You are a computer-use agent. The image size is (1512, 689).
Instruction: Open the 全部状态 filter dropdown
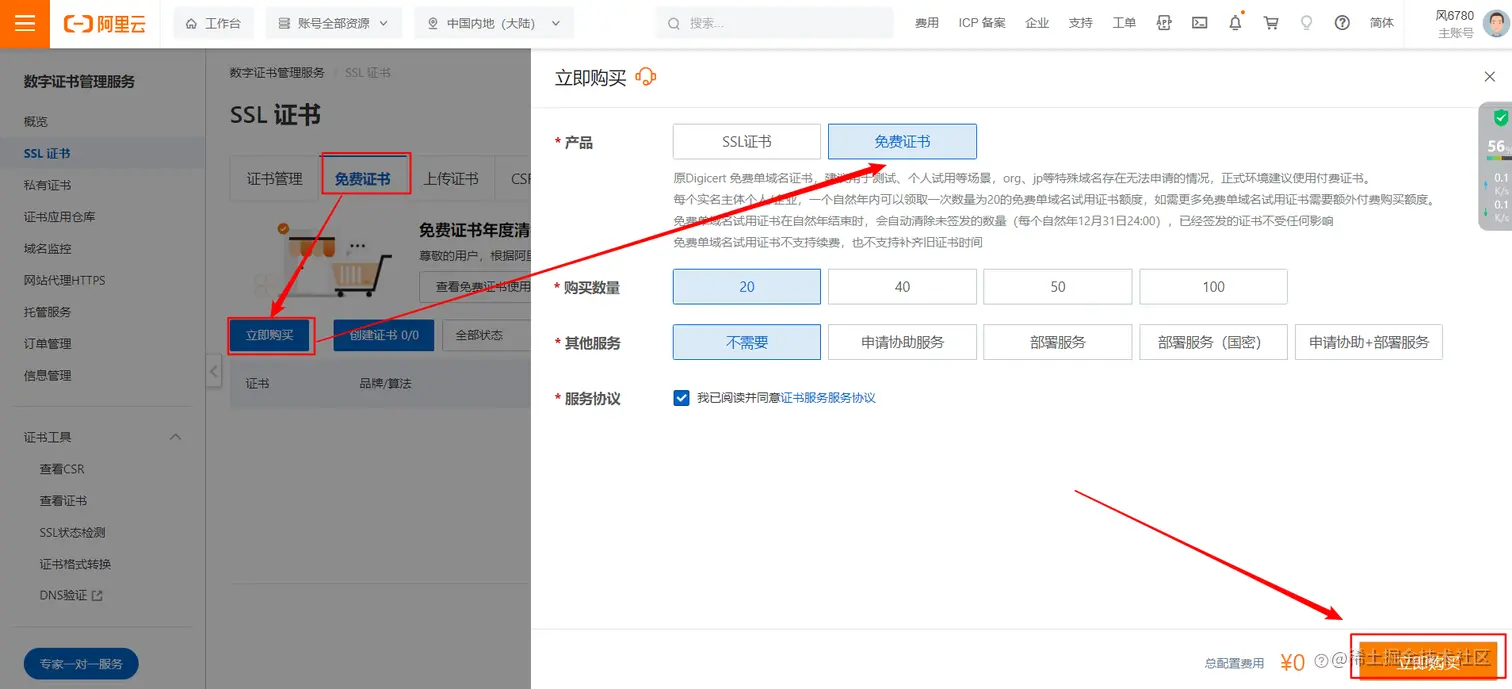486,335
